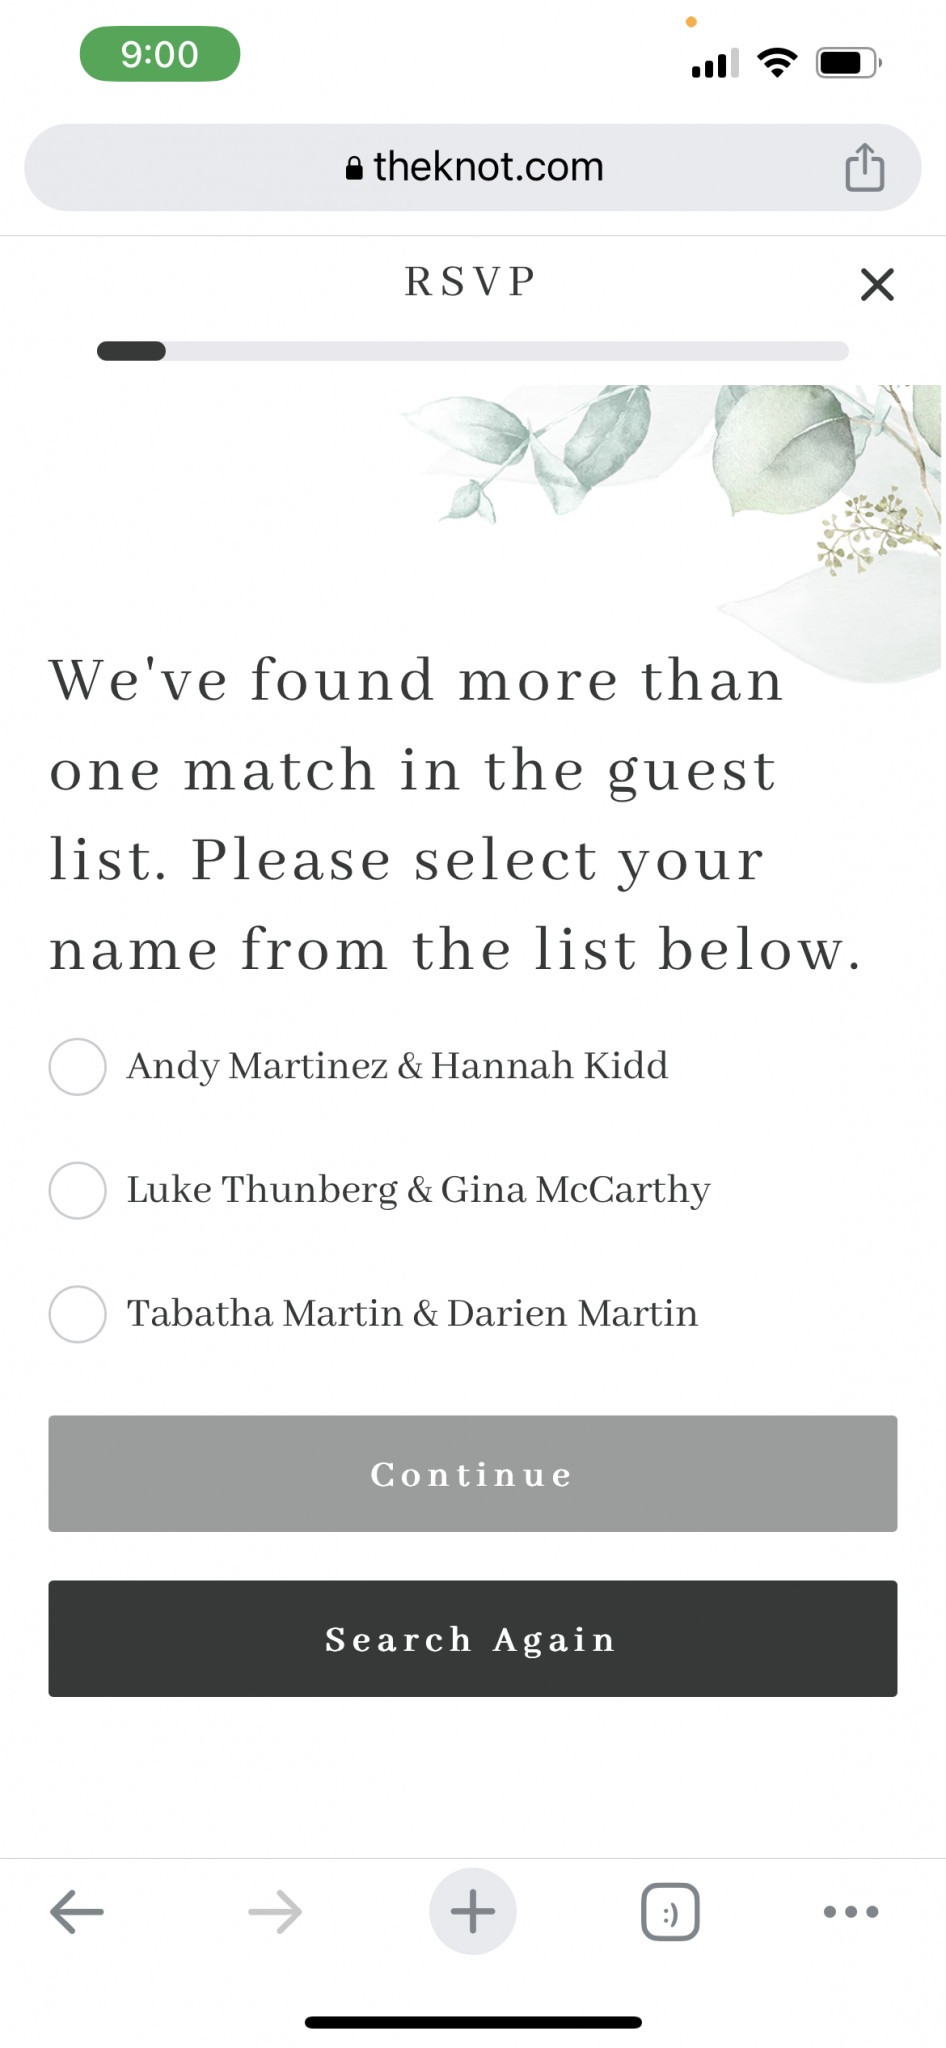Click the Continue button

pyautogui.click(x=473, y=1473)
